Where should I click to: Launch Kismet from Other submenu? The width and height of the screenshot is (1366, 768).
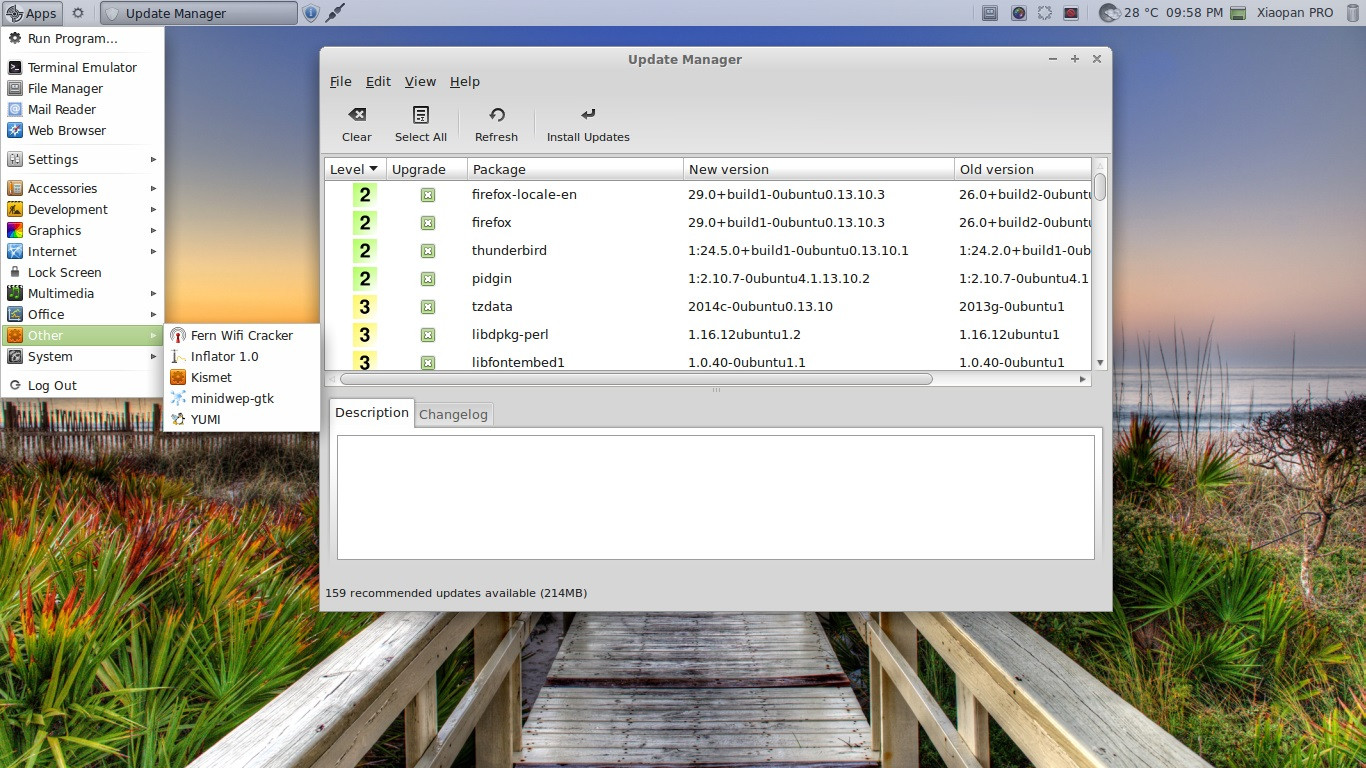click(x=241, y=377)
